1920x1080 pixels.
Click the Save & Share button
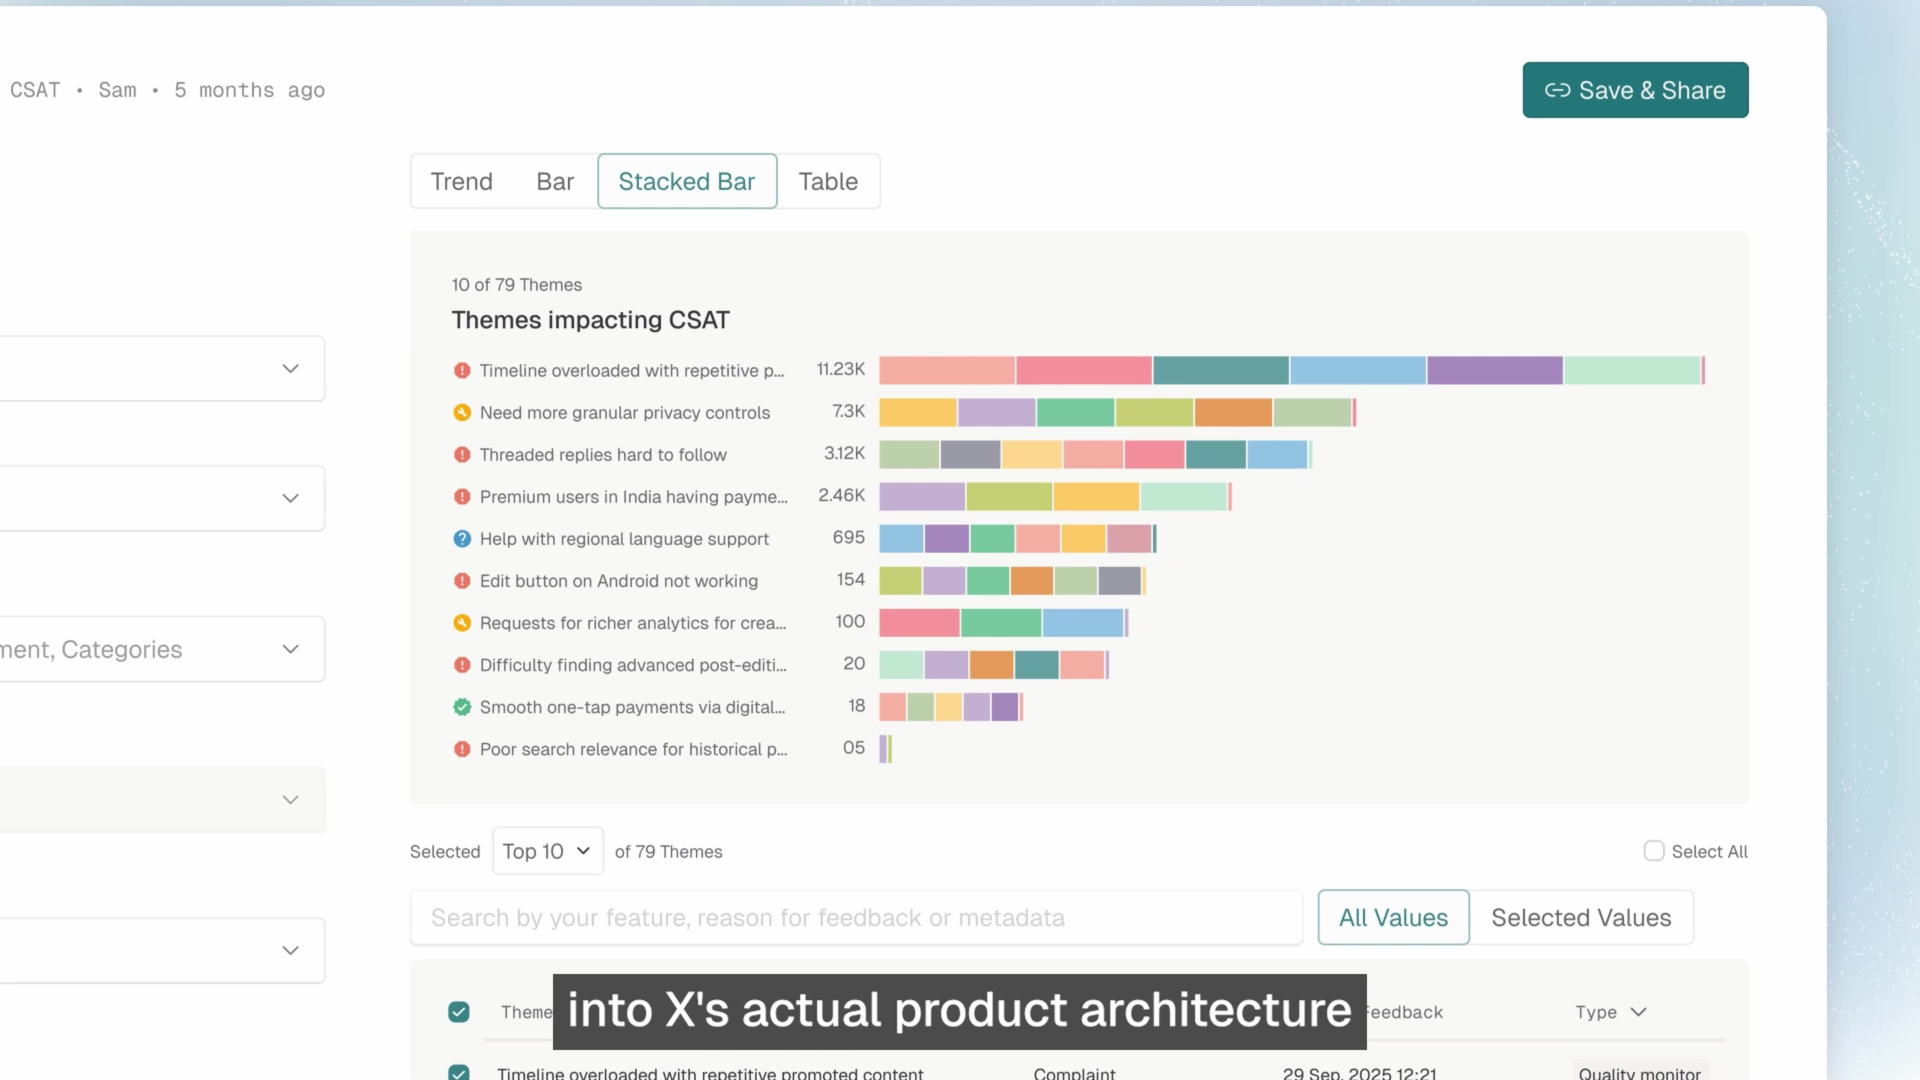tap(1635, 90)
